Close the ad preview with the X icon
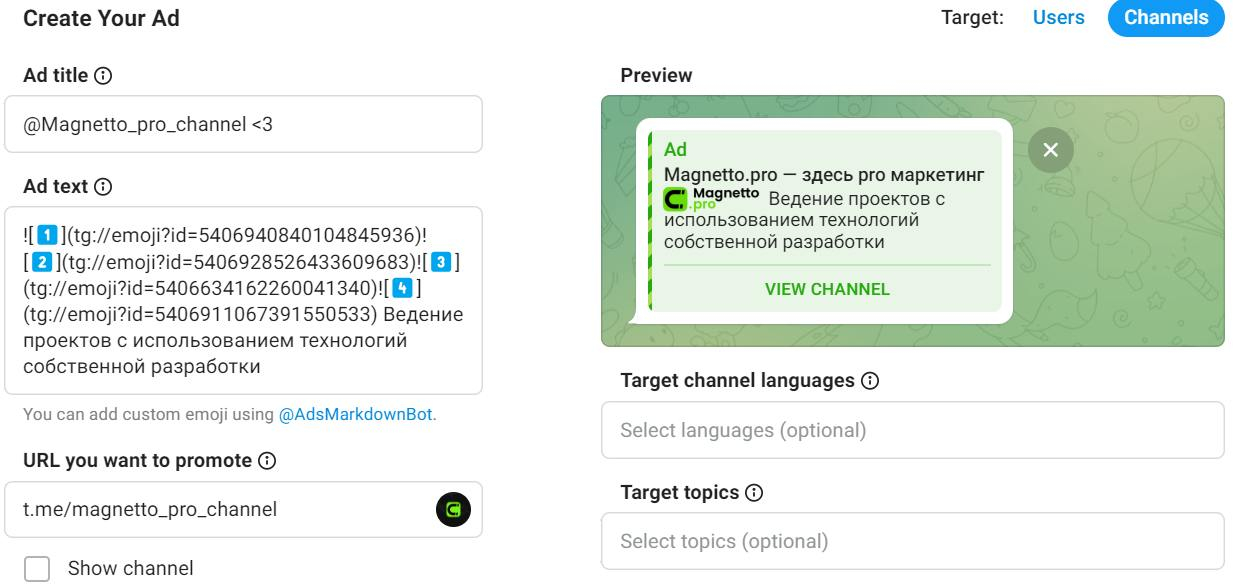This screenshot has height=584, width=1255. coord(1050,150)
